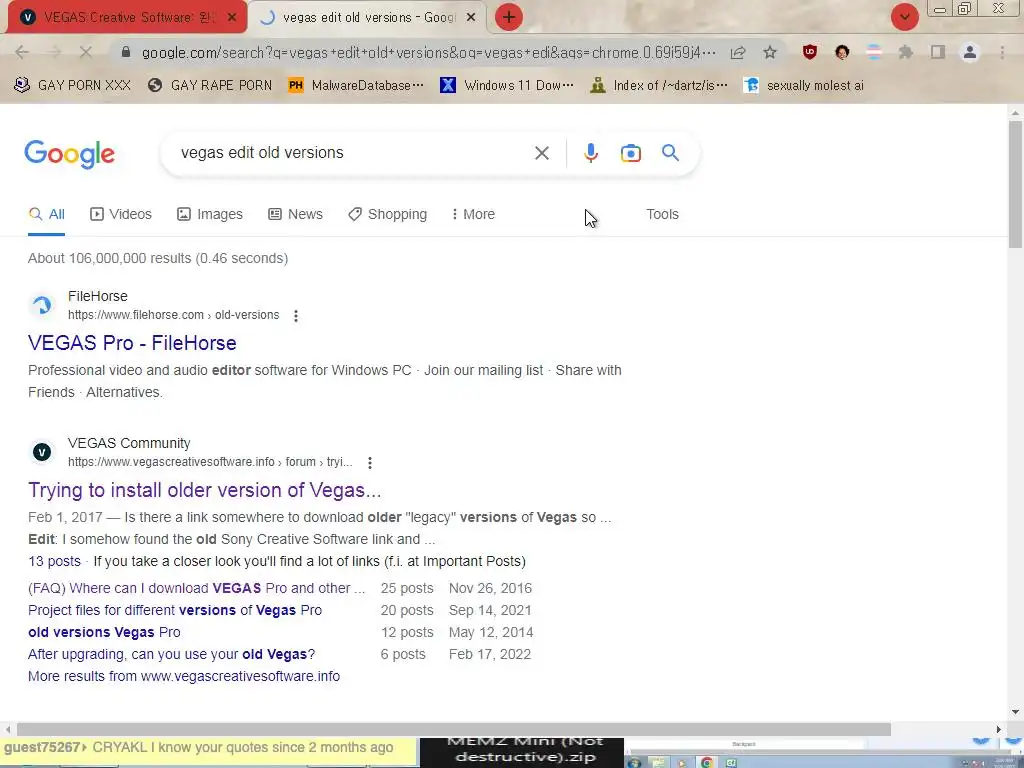1024x768 pixels.
Task: Select the vegas edit old versions Google tab
Action: [x=368, y=18]
